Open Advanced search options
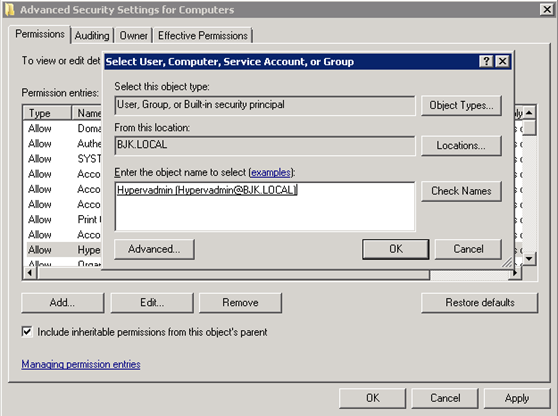 154,249
